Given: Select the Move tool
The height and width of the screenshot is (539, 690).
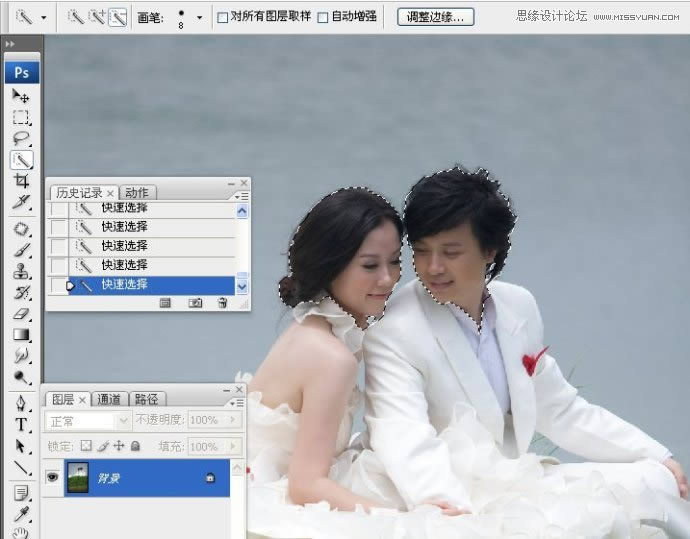Looking at the screenshot, I should [x=21, y=96].
